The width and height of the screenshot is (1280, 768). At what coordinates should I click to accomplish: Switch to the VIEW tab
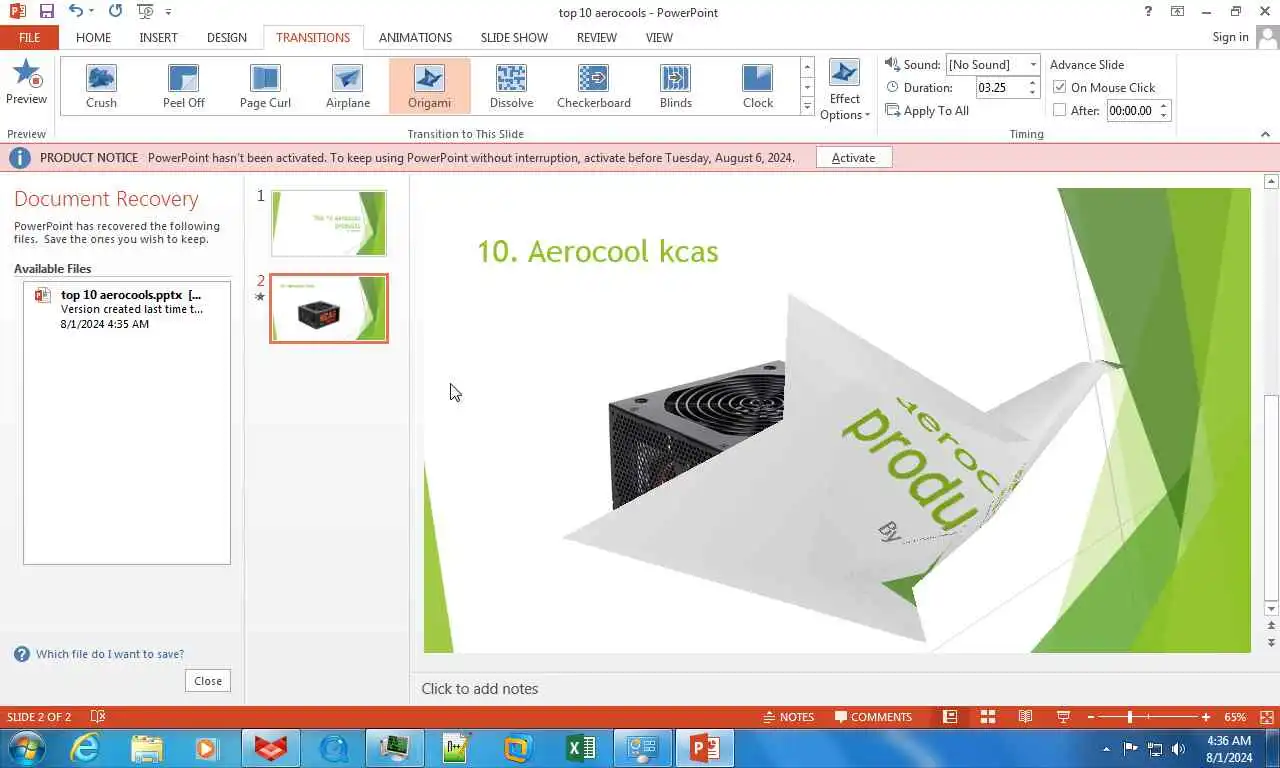tap(659, 37)
